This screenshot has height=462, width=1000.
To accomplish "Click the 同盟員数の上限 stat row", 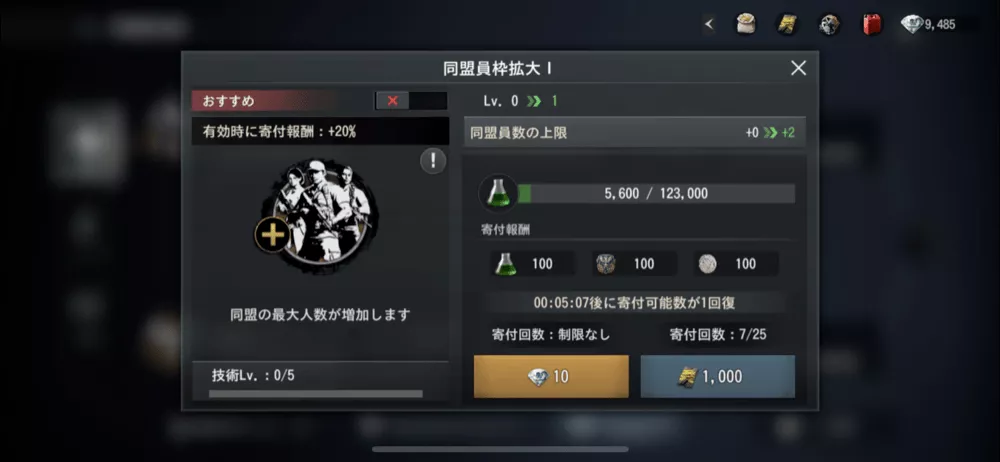I will (x=635, y=133).
